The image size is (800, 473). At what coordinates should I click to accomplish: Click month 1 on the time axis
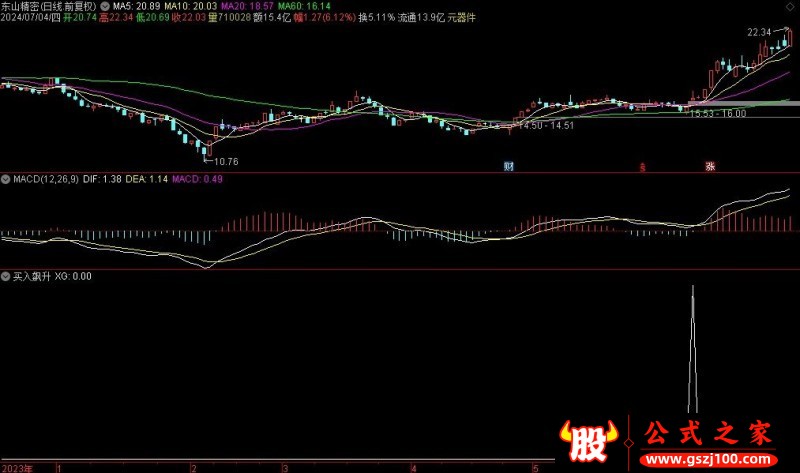click(59, 468)
